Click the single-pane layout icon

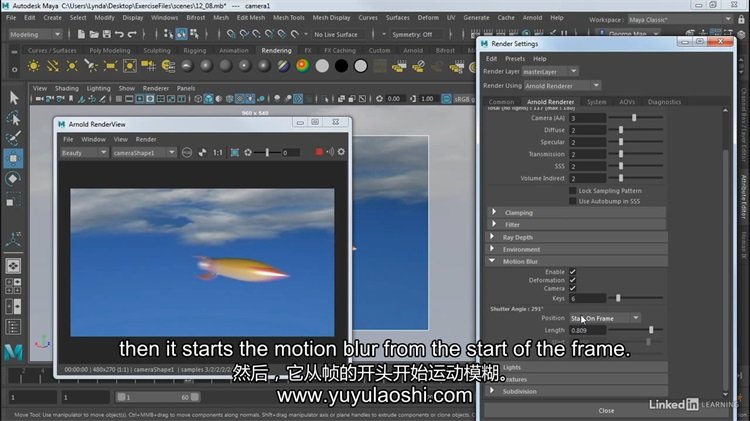[13, 266]
